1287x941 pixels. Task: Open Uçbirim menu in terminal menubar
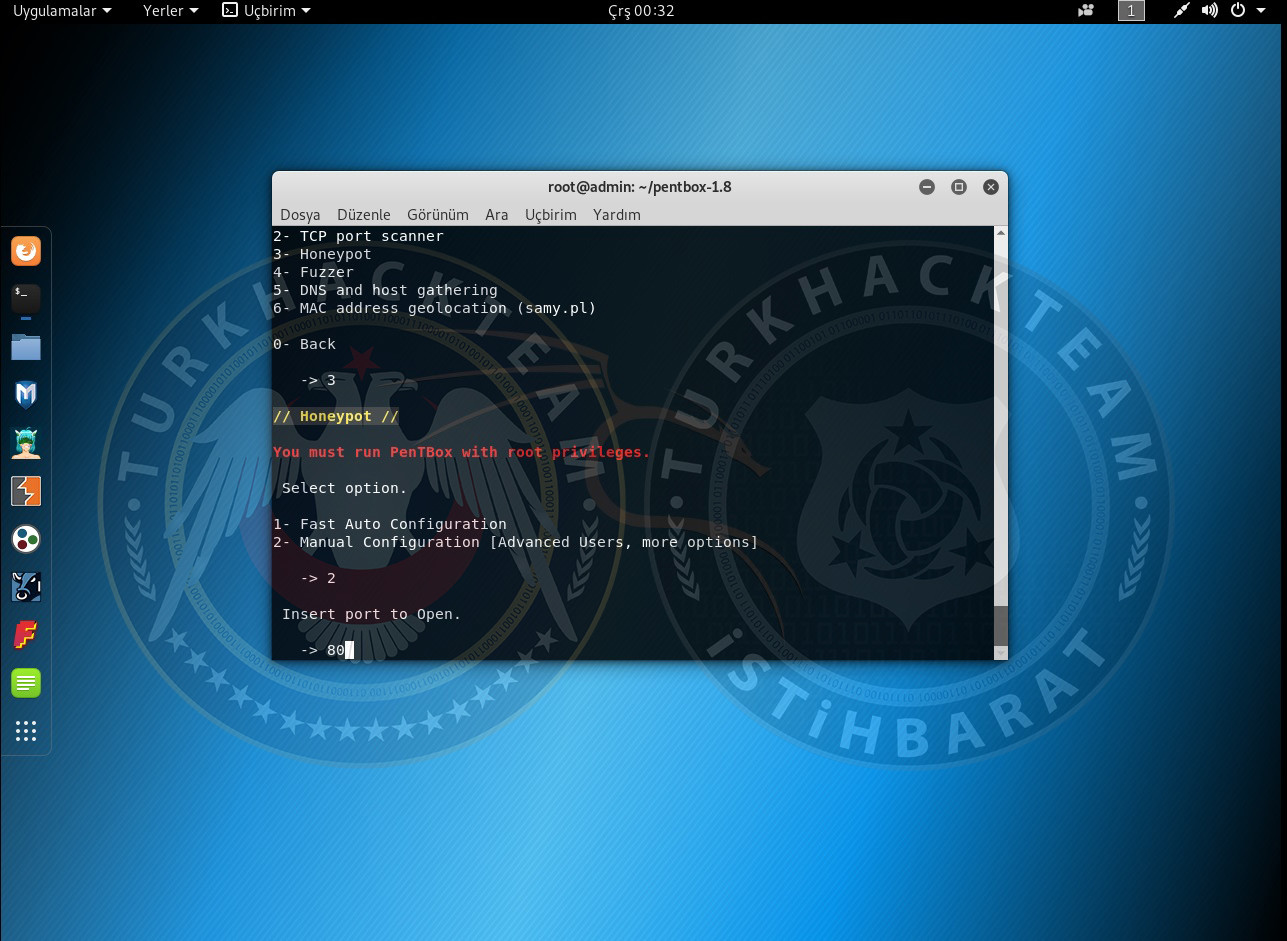[x=551, y=214]
